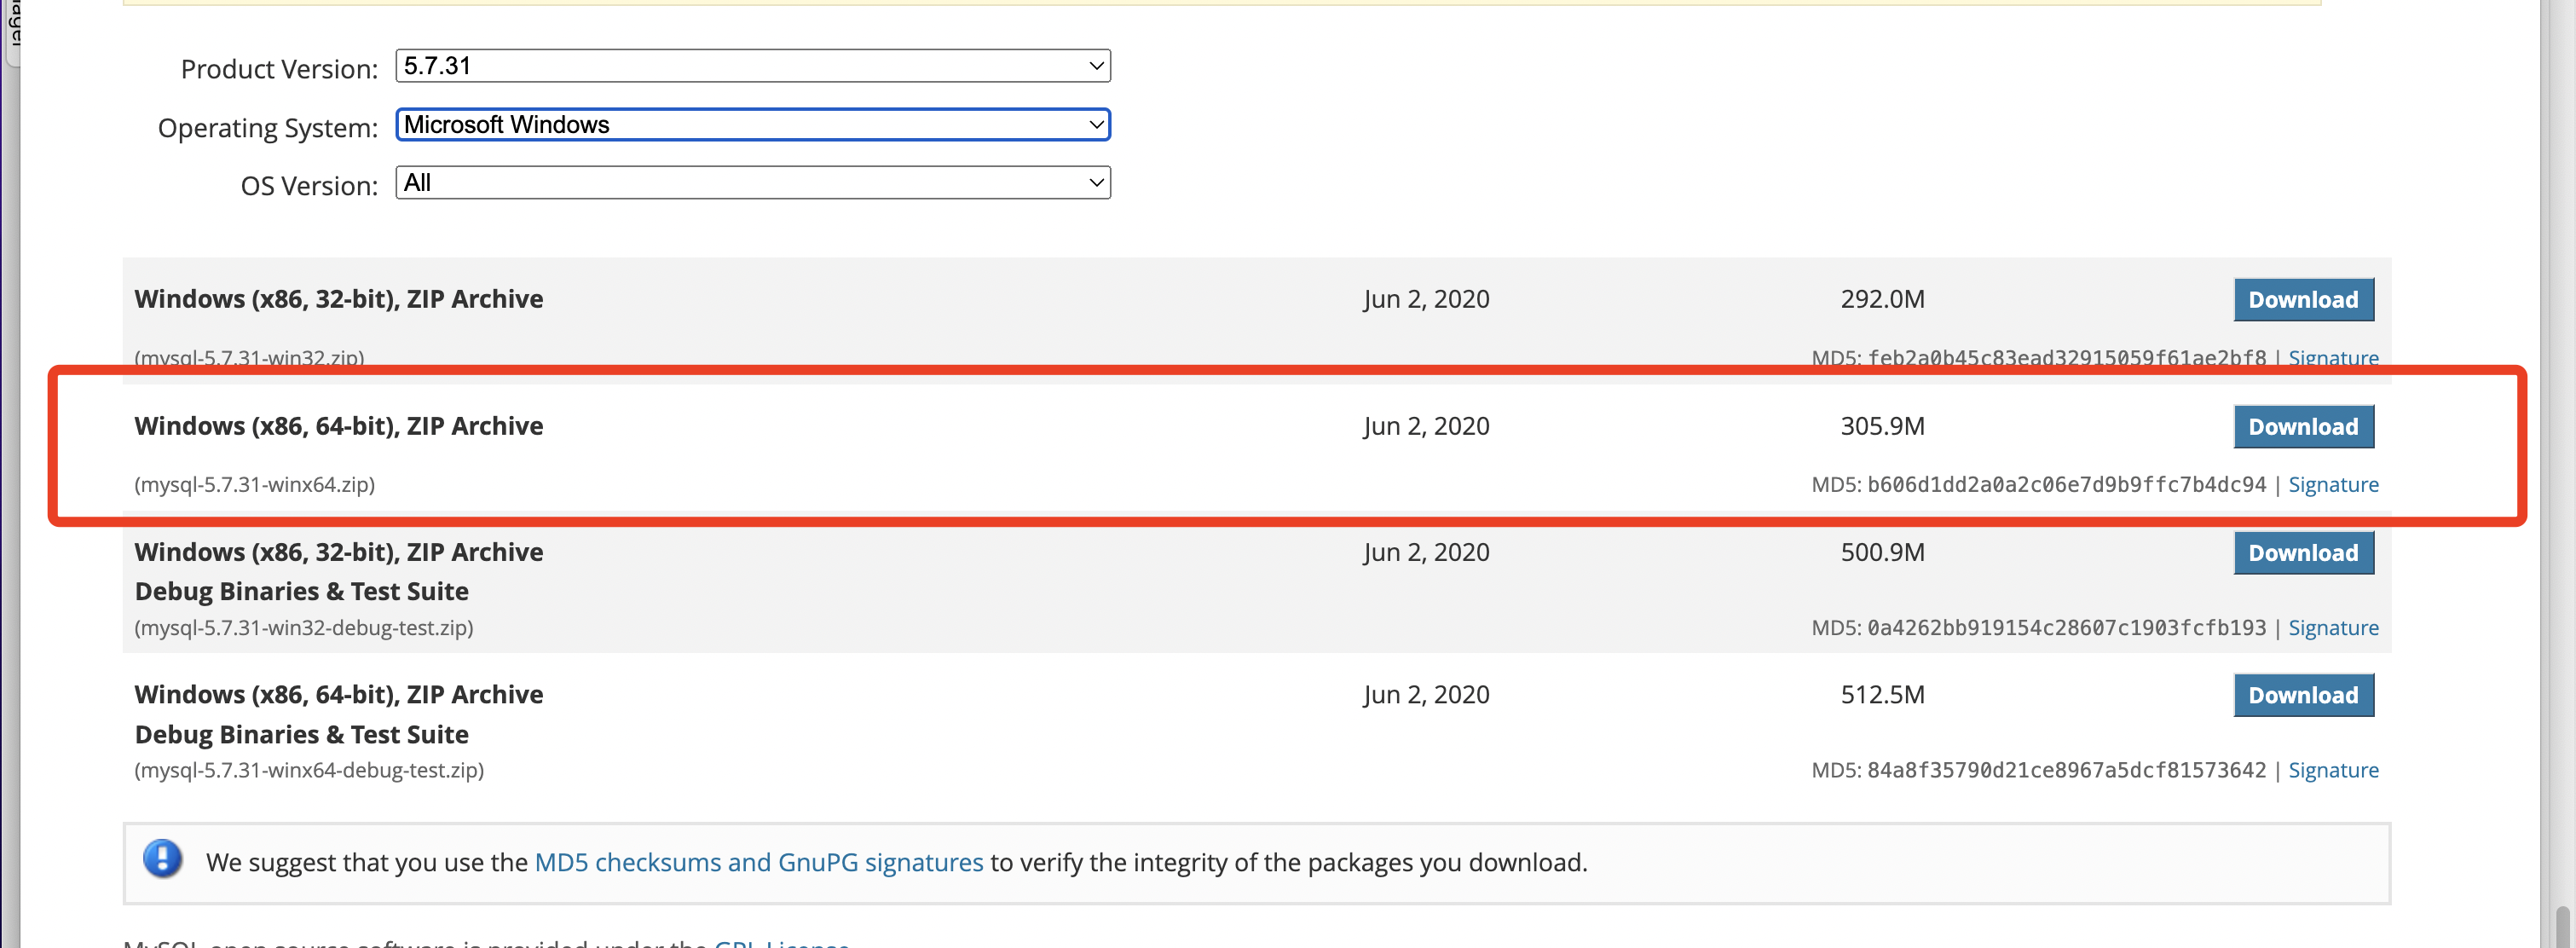
Task: Open the OS Version dropdown
Action: 752,183
